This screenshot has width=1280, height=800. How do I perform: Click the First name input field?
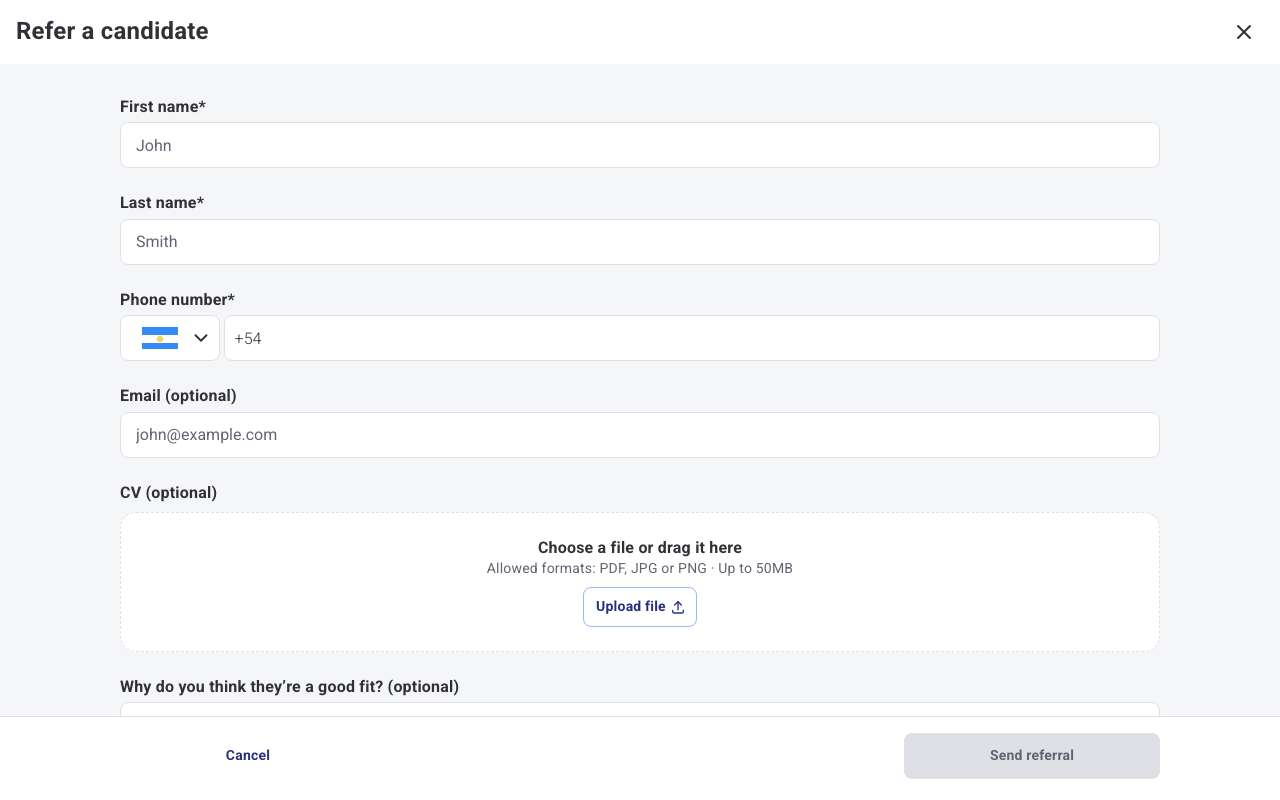640,145
